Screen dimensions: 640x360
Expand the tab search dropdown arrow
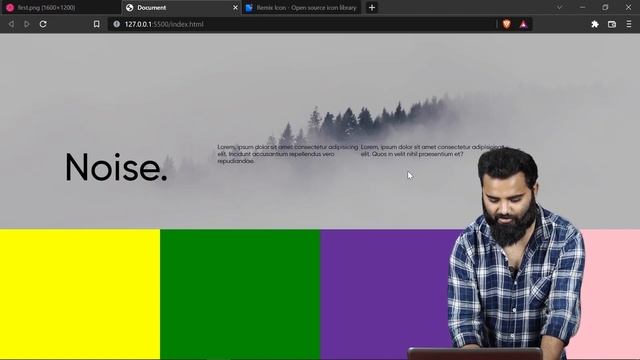point(559,7)
